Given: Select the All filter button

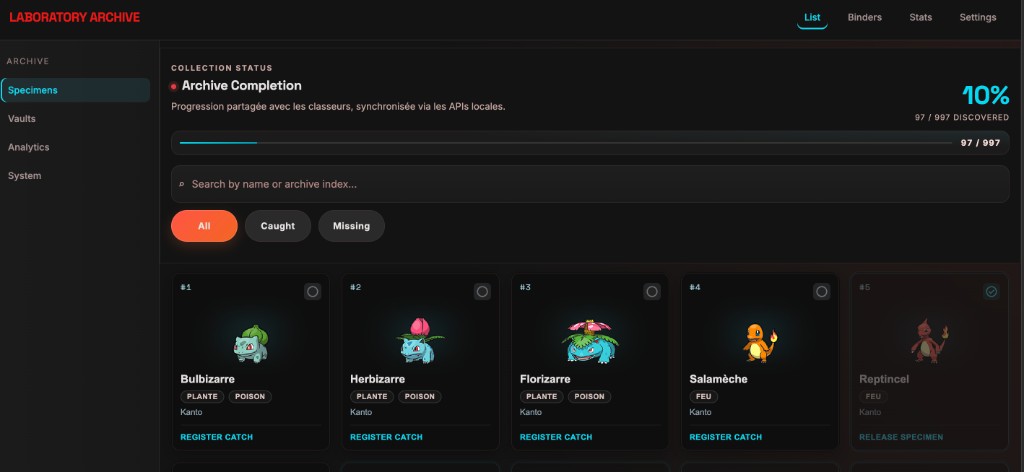Looking at the screenshot, I should pos(204,226).
